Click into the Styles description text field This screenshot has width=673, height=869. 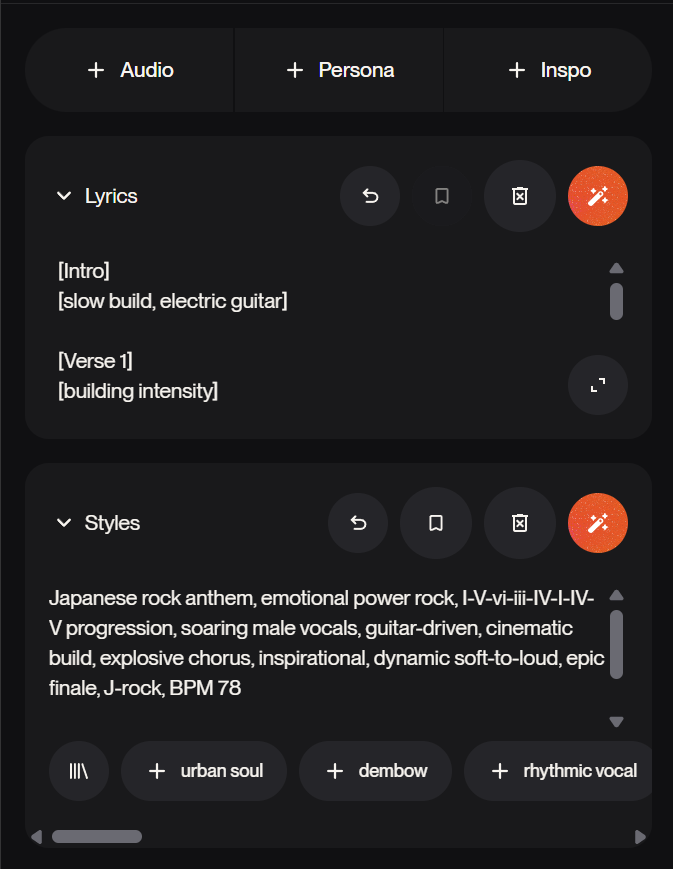coord(322,643)
